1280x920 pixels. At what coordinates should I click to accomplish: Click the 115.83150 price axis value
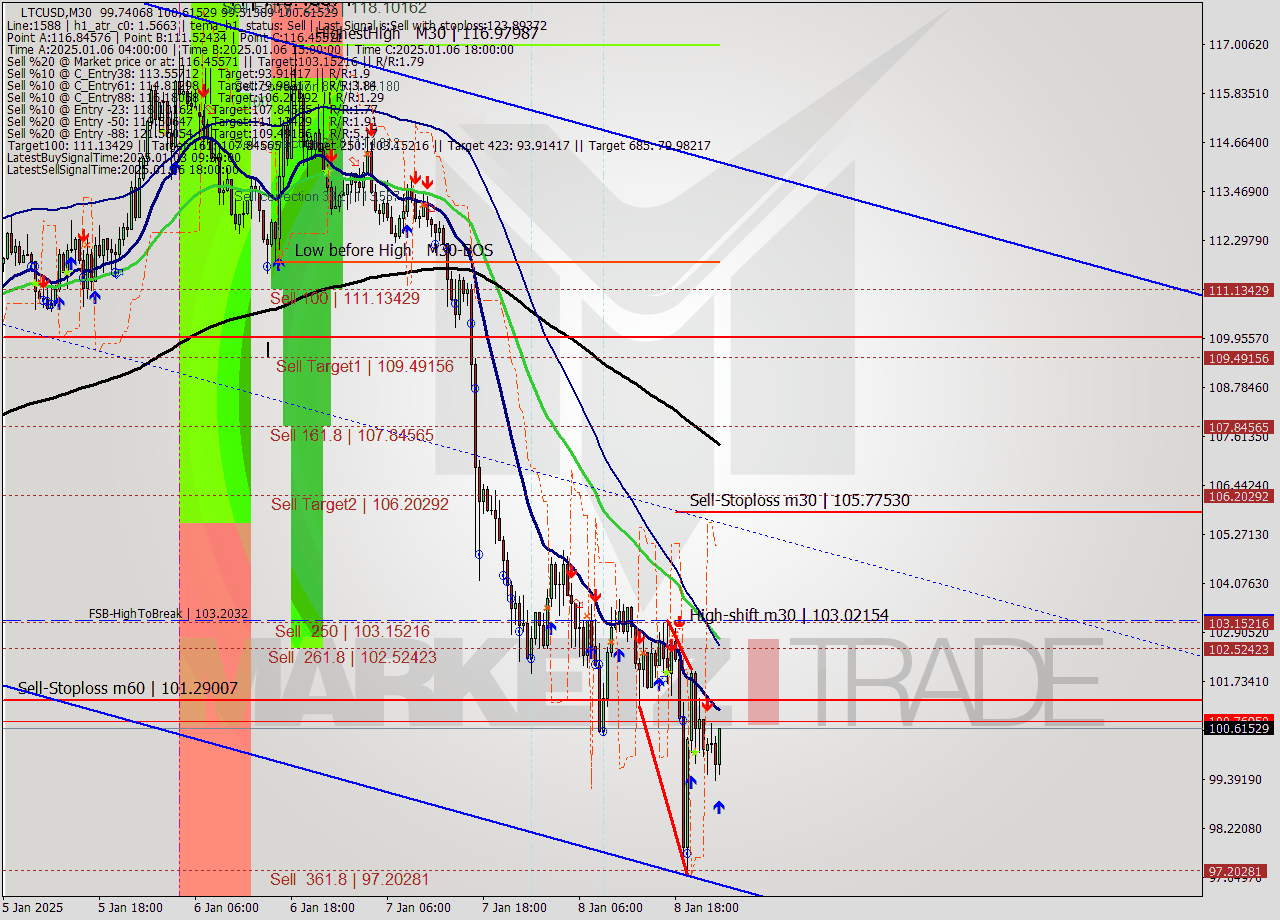point(1239,93)
